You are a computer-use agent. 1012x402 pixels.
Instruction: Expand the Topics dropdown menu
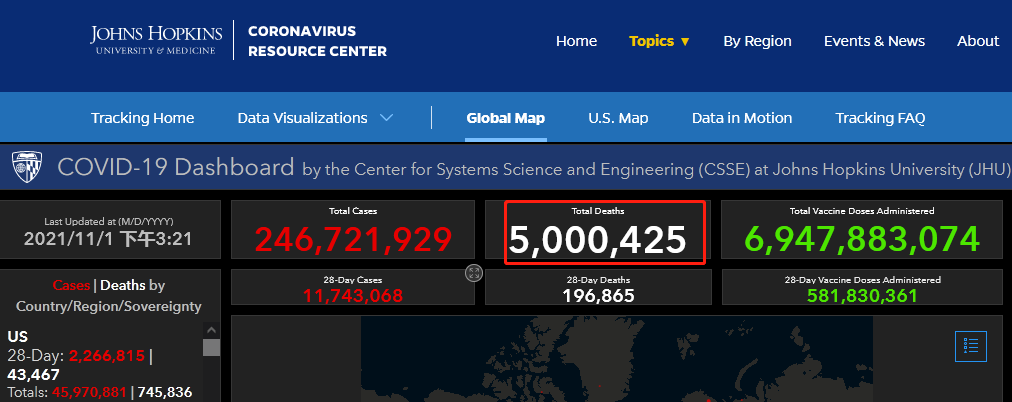[659, 41]
